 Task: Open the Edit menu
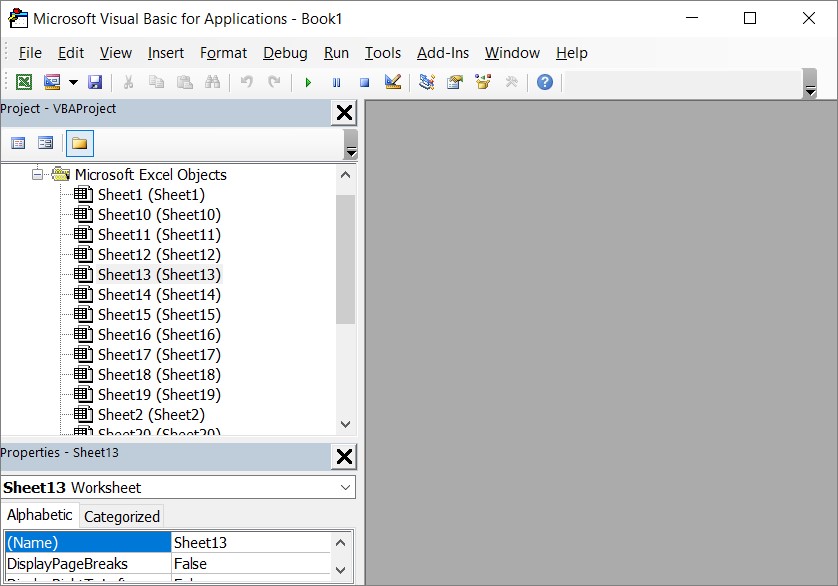pos(71,53)
